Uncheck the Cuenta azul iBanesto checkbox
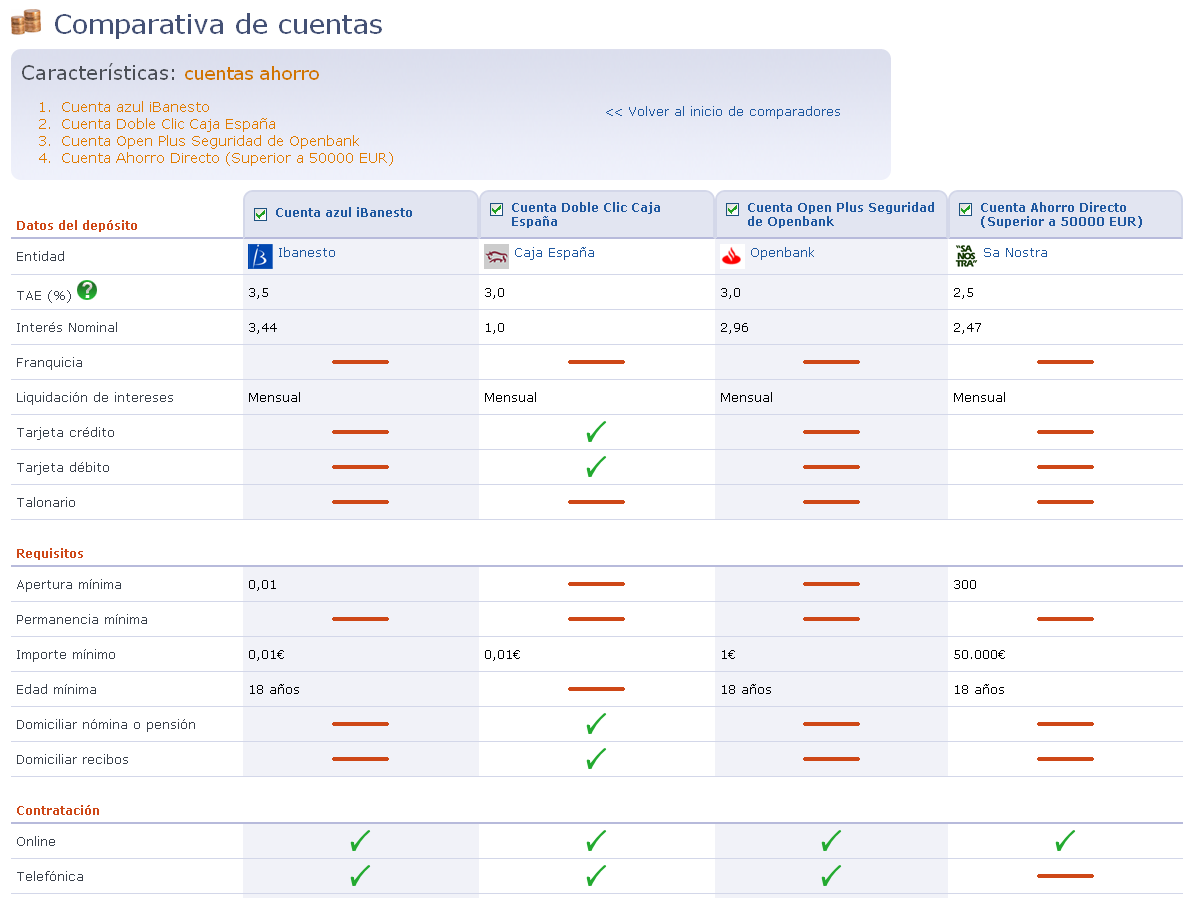 261,214
